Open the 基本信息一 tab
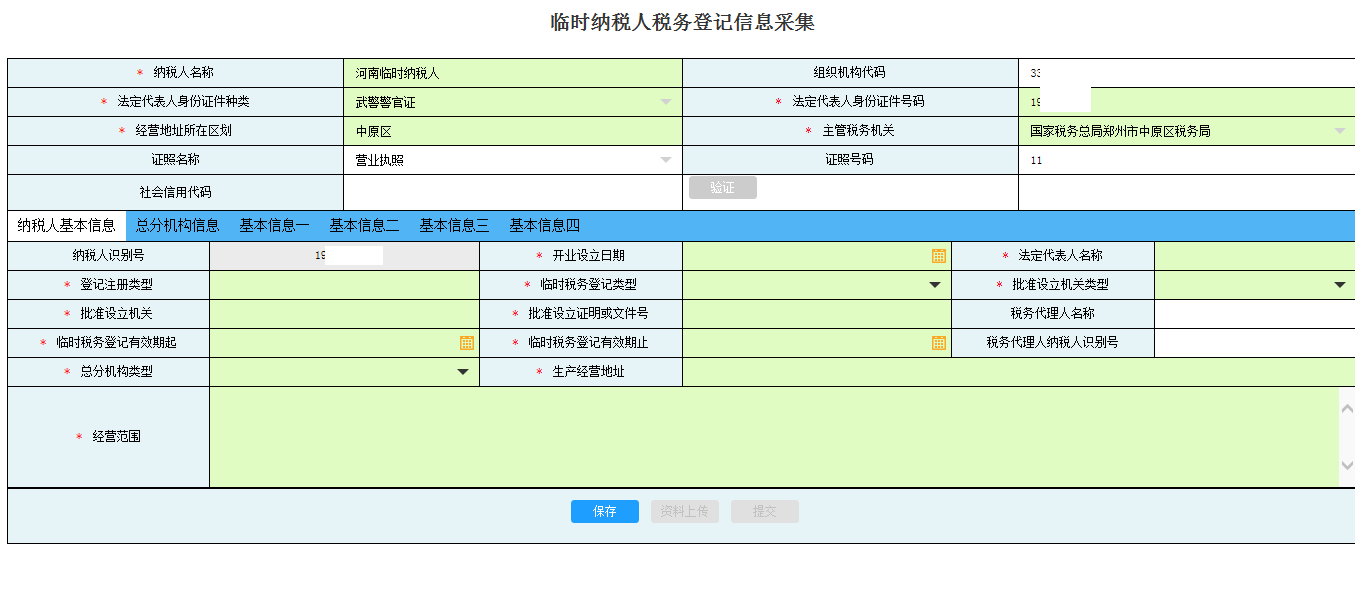This screenshot has width=1355, height=593. [274, 226]
